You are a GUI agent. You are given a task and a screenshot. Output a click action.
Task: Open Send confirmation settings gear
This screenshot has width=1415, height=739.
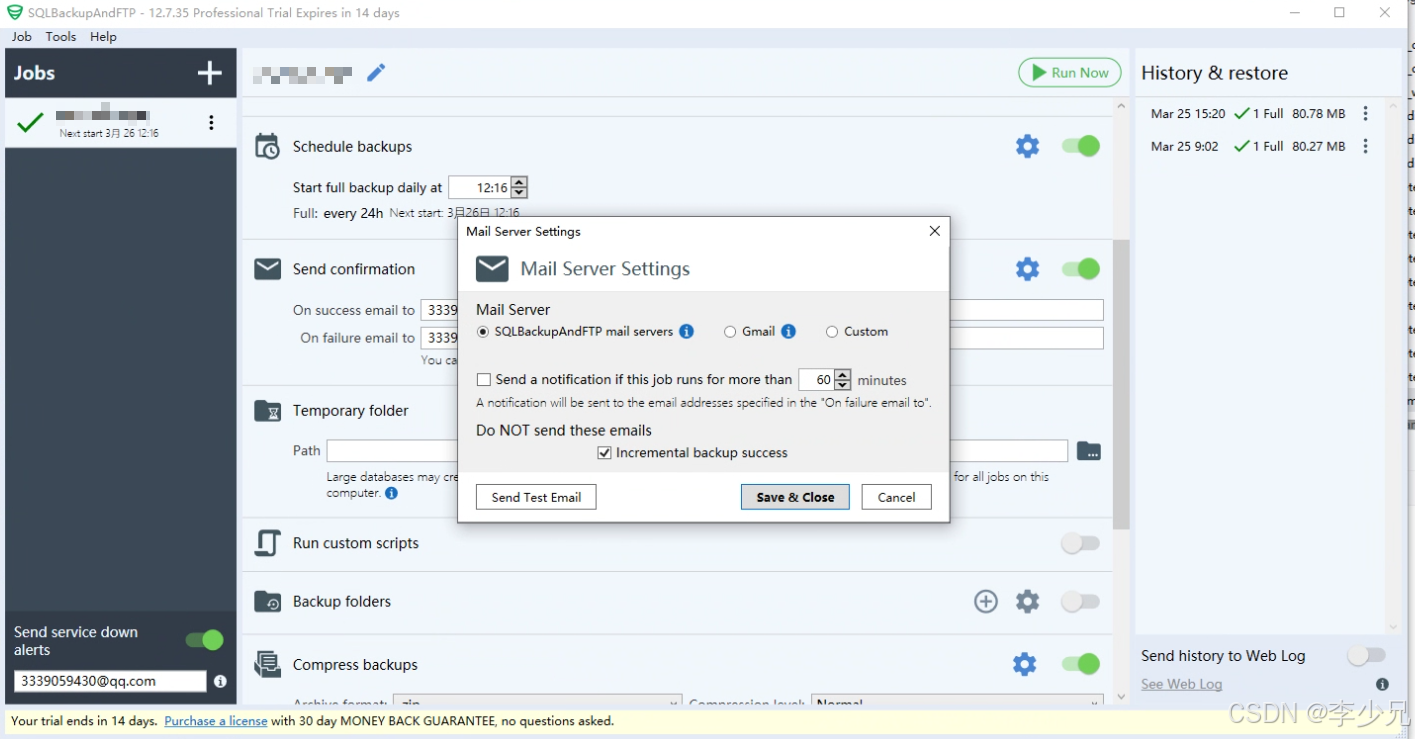pyautogui.click(x=1027, y=269)
